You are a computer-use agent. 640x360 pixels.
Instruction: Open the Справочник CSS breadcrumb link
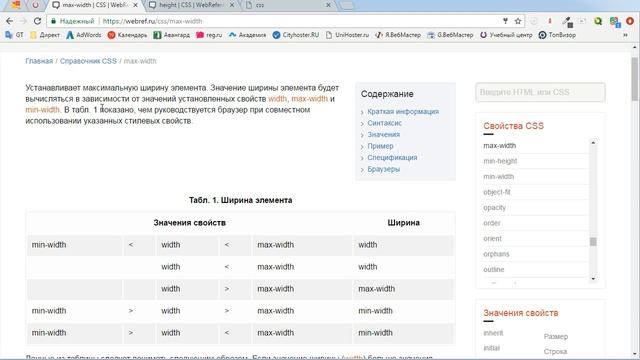88,61
